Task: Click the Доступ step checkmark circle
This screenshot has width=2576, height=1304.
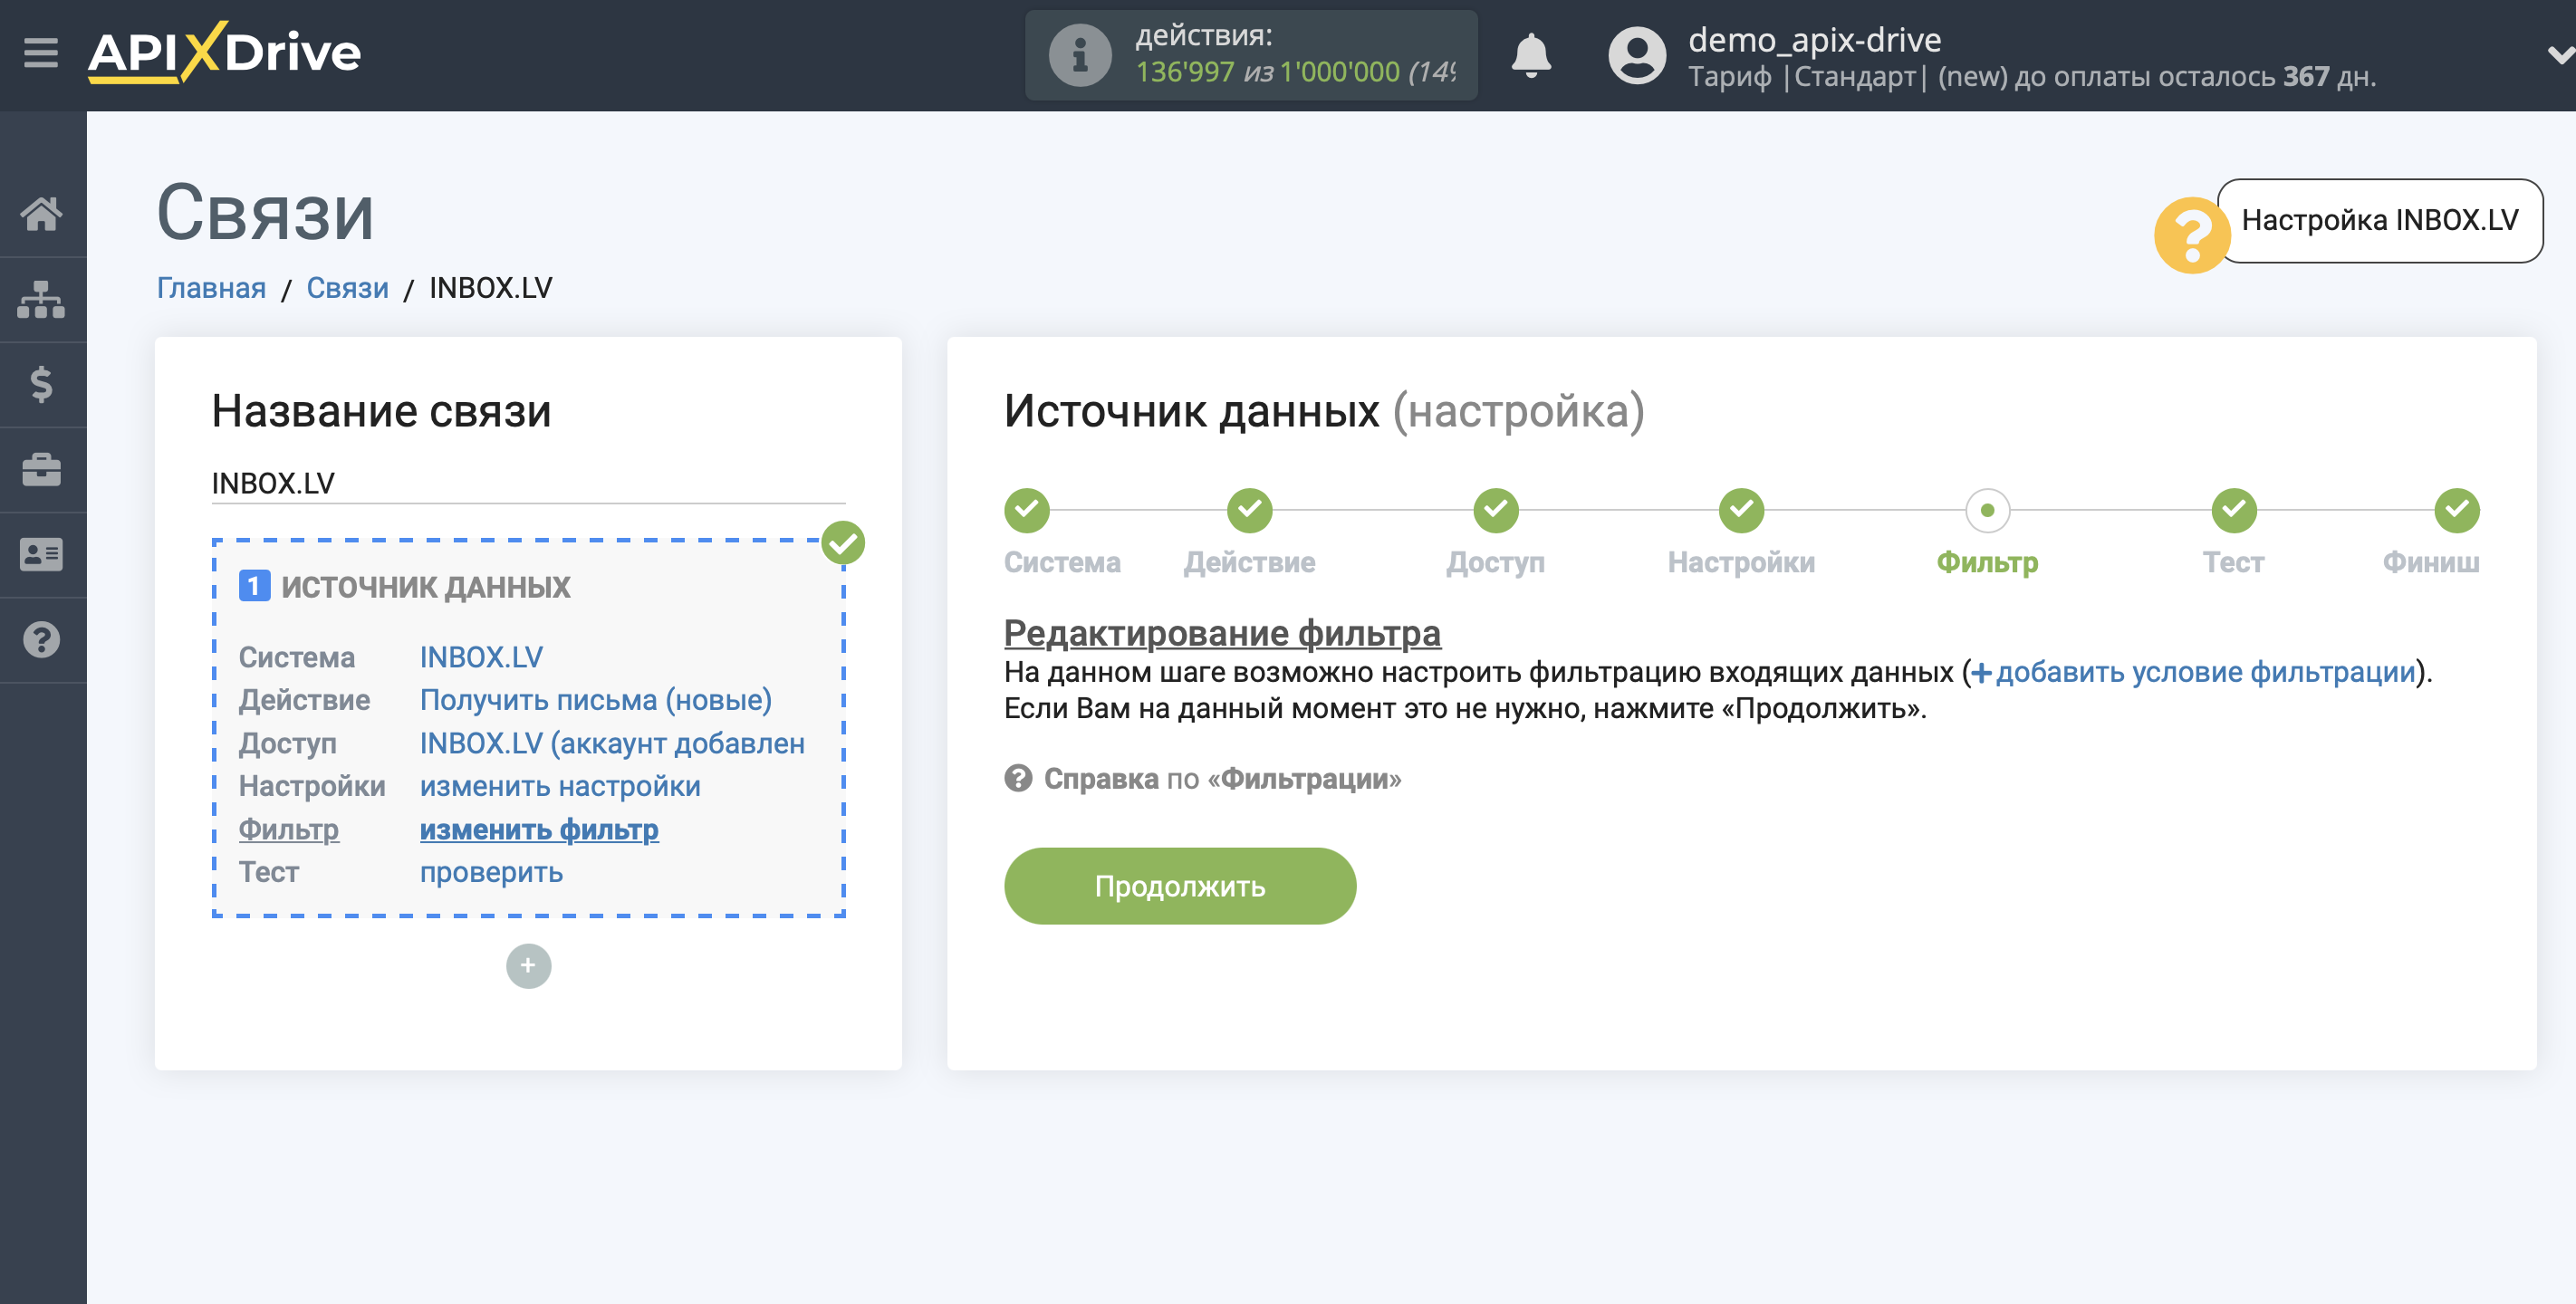Action: (1495, 511)
